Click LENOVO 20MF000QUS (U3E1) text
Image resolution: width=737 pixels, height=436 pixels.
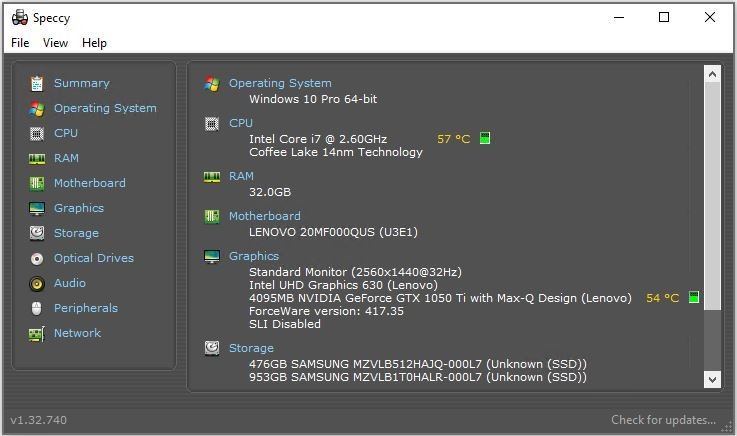point(333,232)
